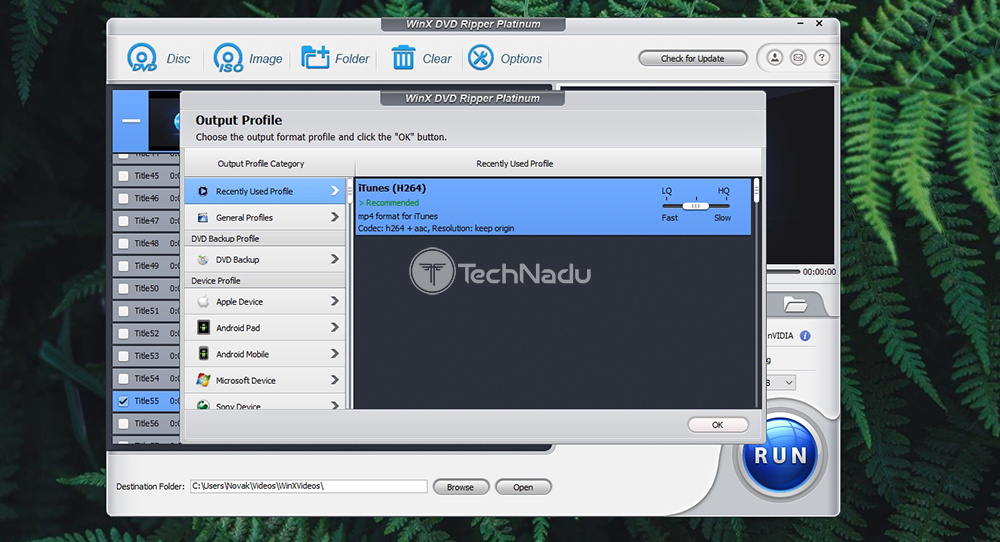
Task: Check the Title54 checkbox
Action: pos(123,379)
